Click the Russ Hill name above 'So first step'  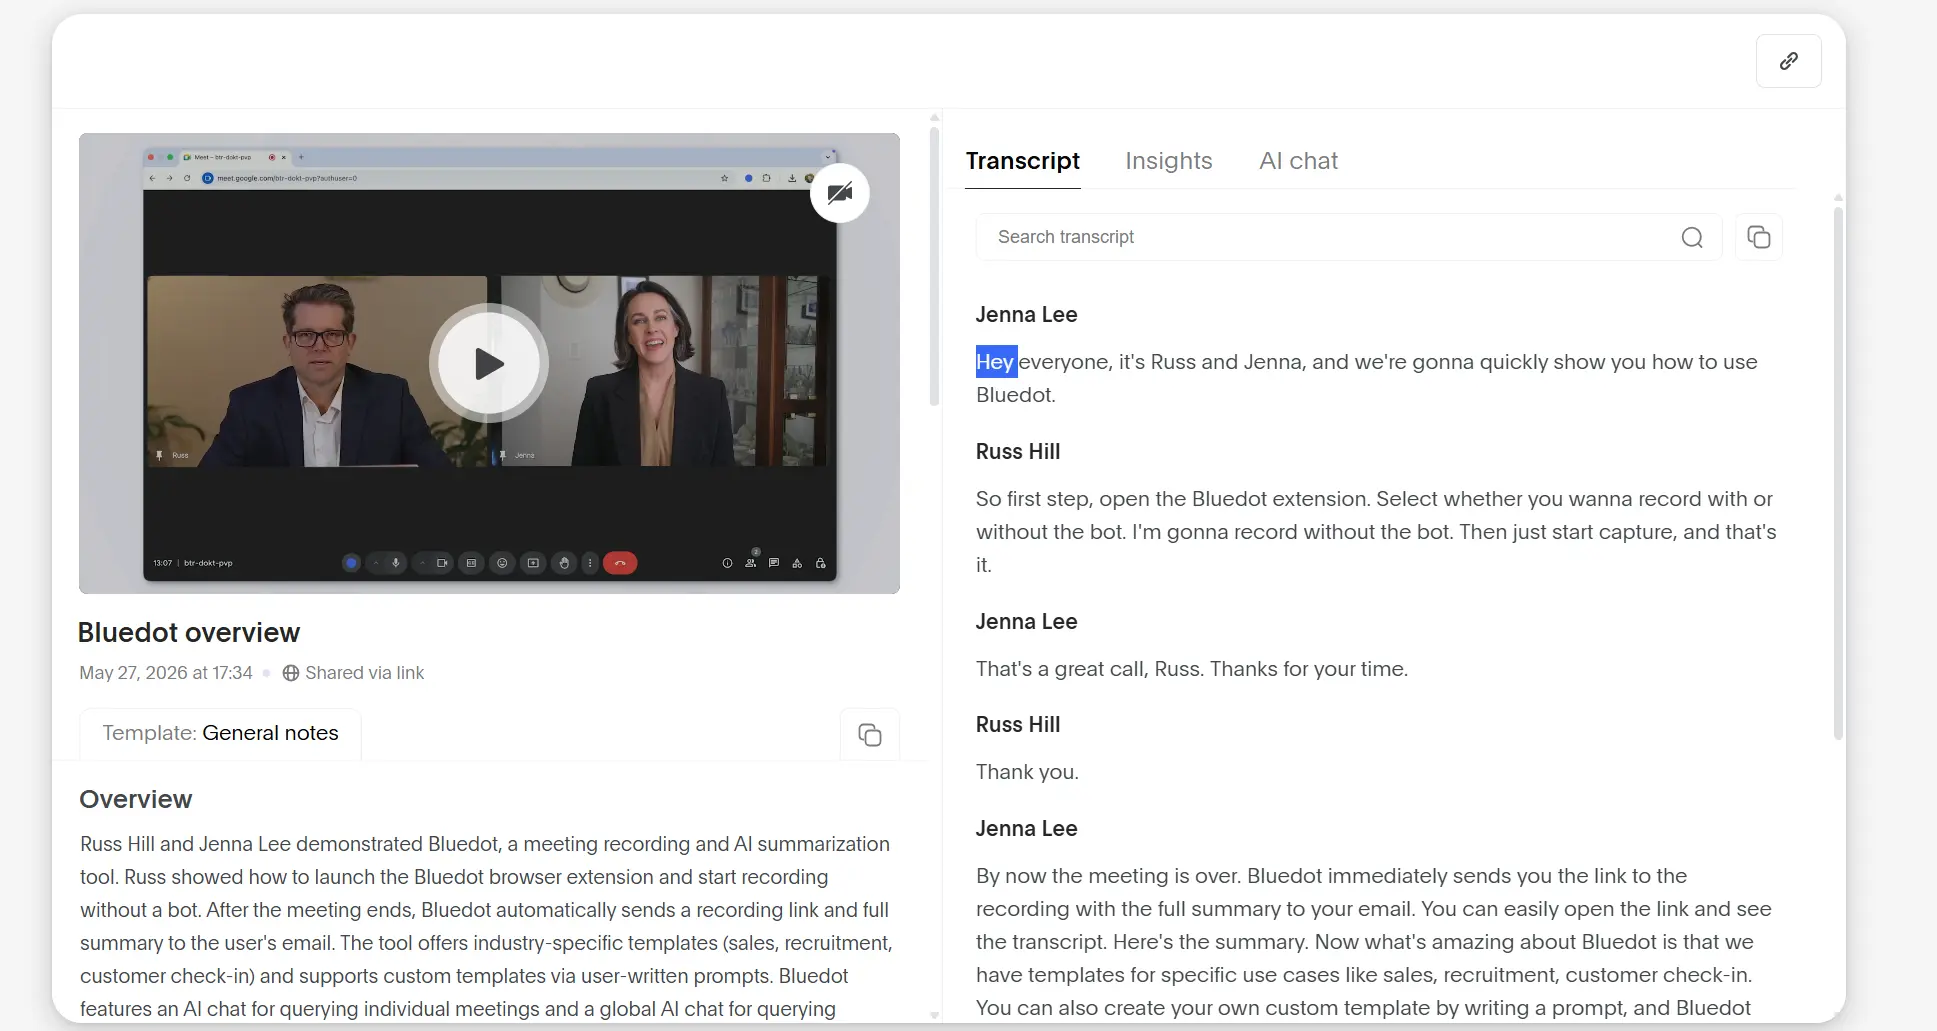pos(1018,451)
